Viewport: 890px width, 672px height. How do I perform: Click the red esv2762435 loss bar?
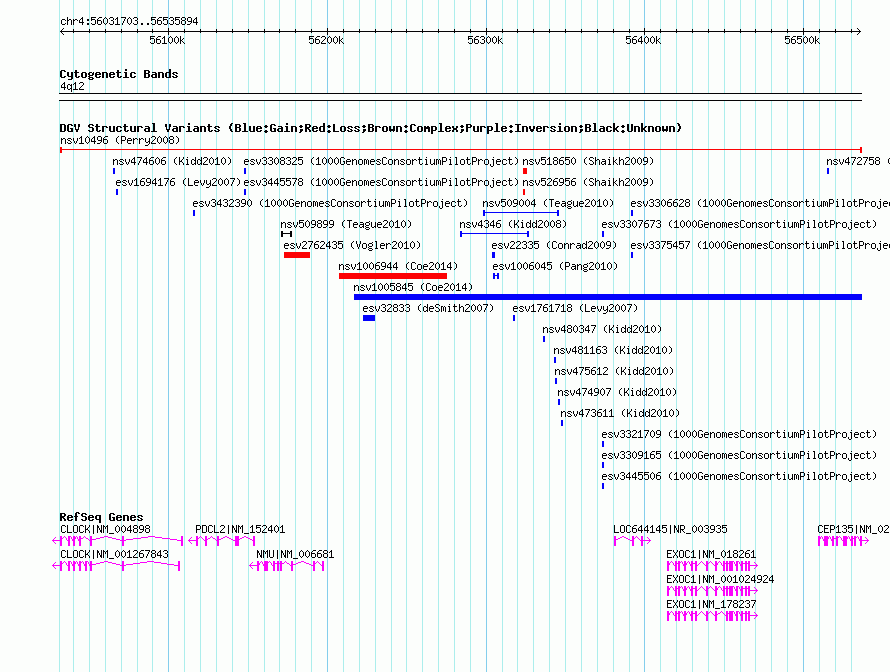(x=297, y=255)
